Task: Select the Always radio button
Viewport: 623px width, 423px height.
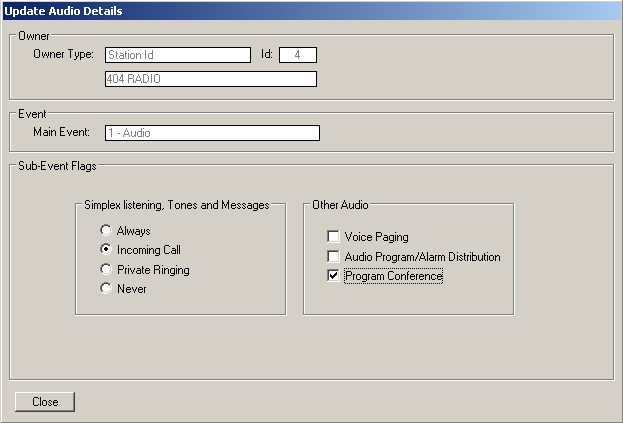Action: 106,231
